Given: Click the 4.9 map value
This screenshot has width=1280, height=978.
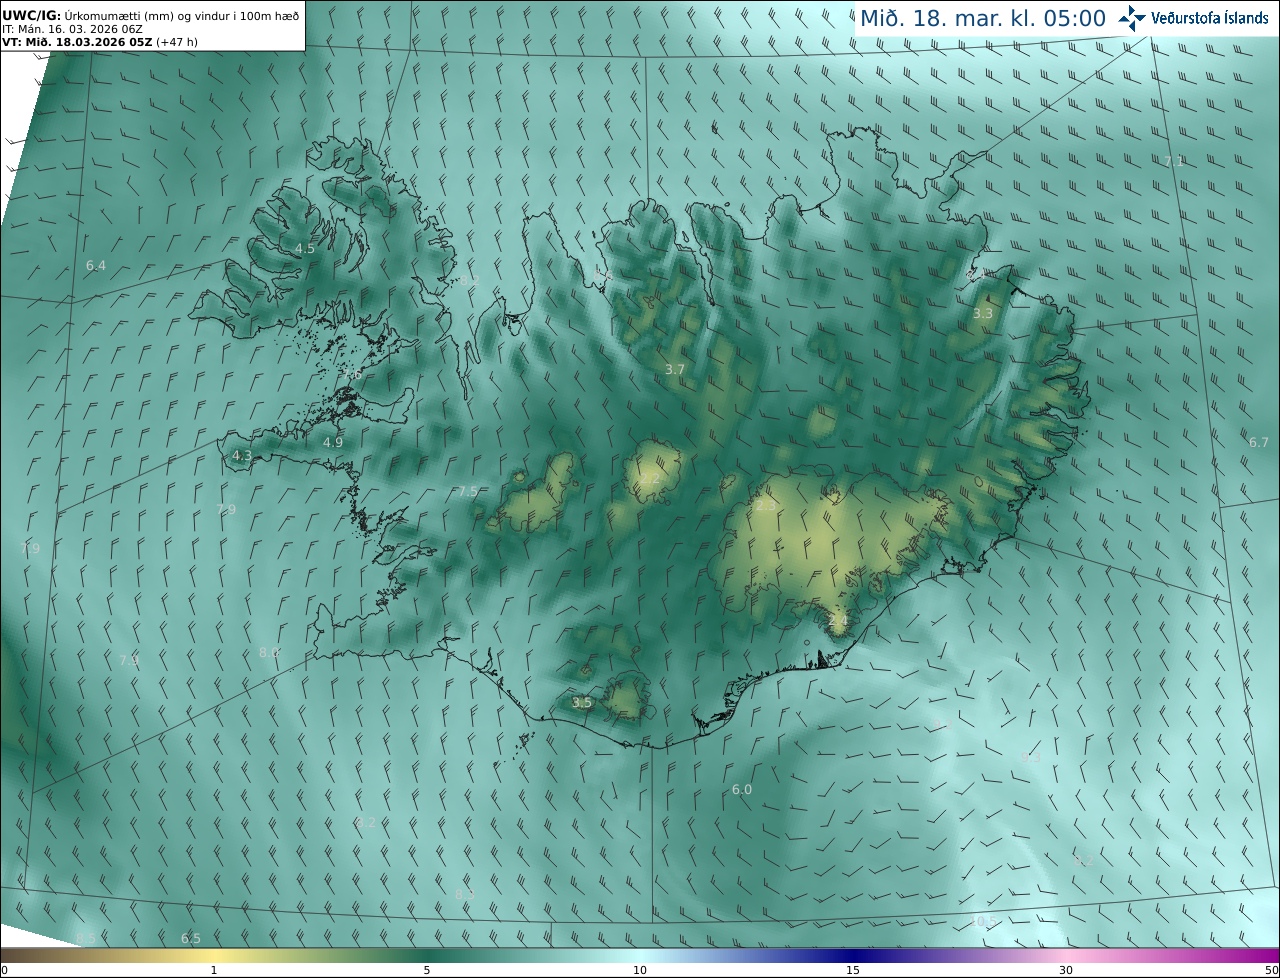Looking at the screenshot, I should pyautogui.click(x=333, y=442).
